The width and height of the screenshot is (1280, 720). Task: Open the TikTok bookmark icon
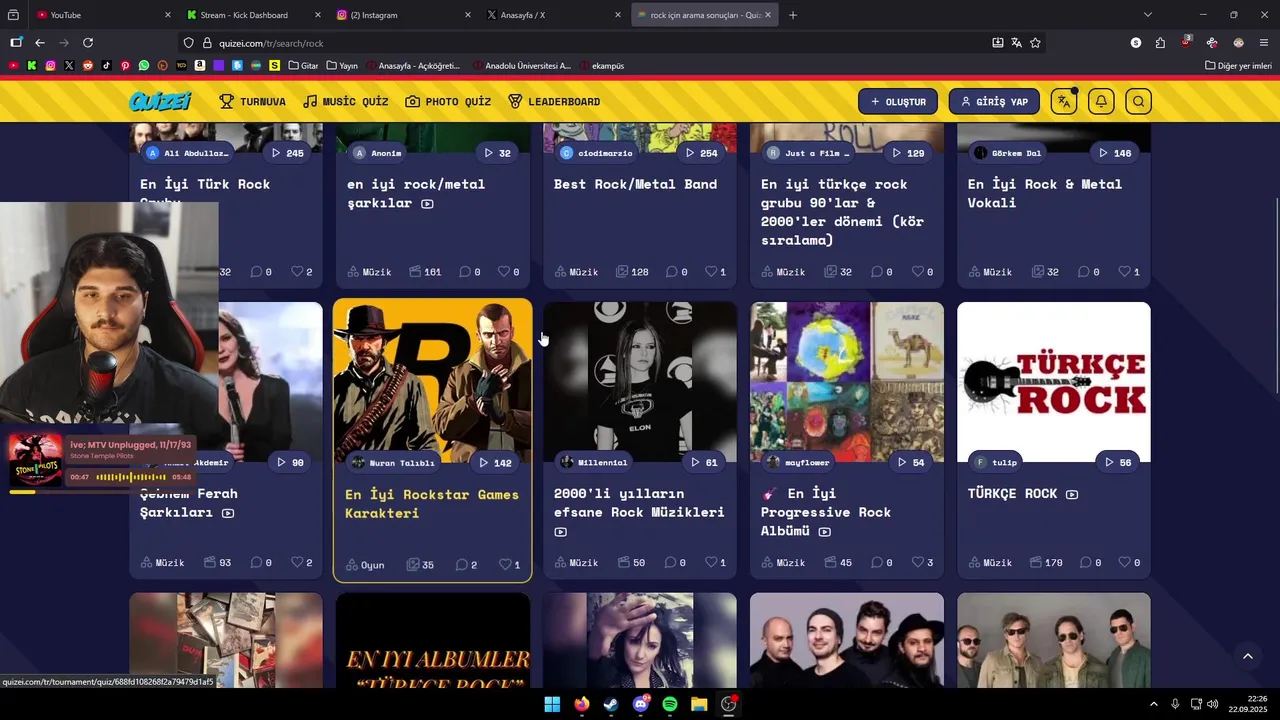[107, 66]
